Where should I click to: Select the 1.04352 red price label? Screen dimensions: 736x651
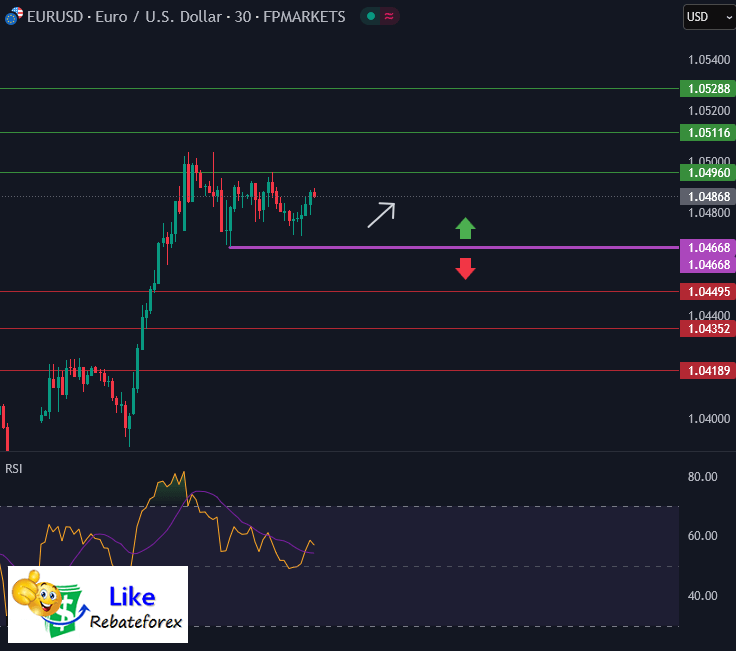coord(707,329)
